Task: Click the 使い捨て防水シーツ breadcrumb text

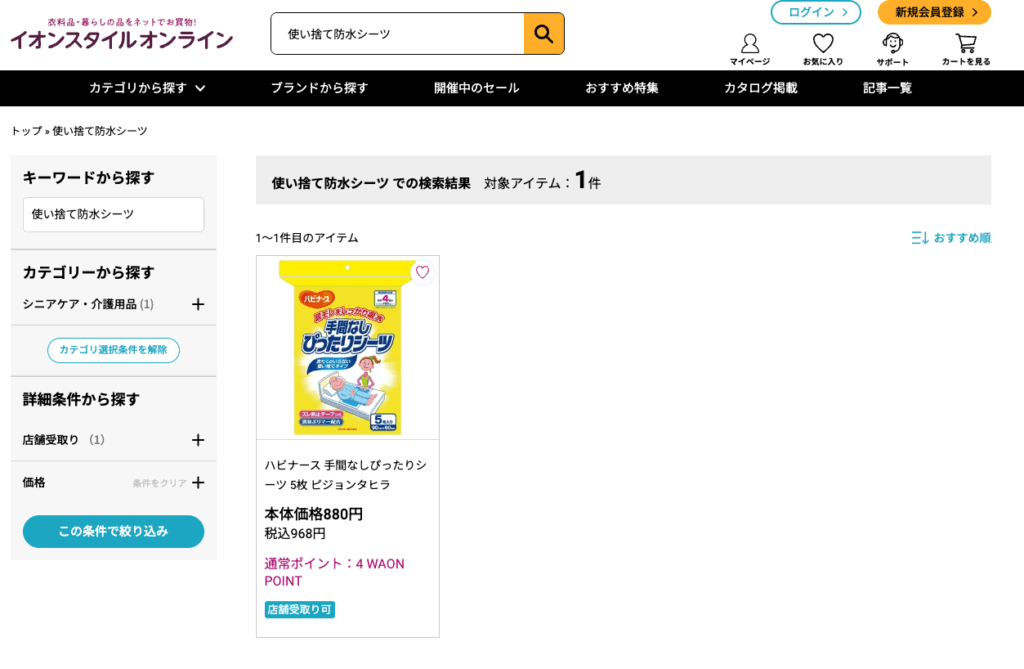Action: pyautogui.click(x=100, y=131)
